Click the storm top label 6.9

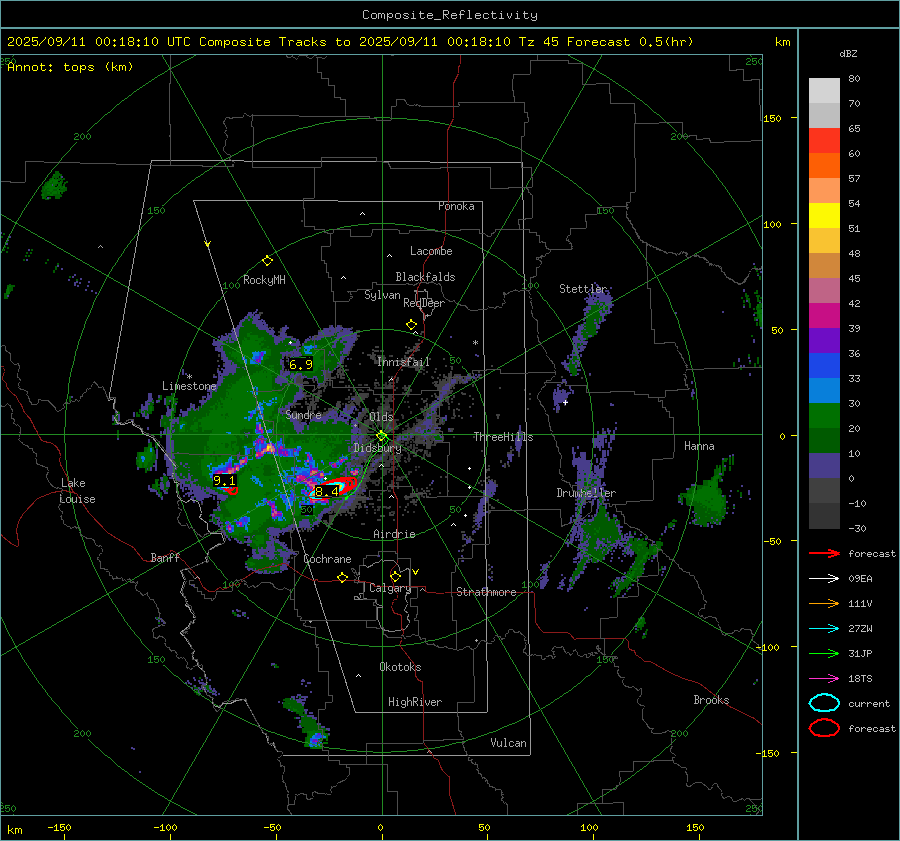point(300,365)
